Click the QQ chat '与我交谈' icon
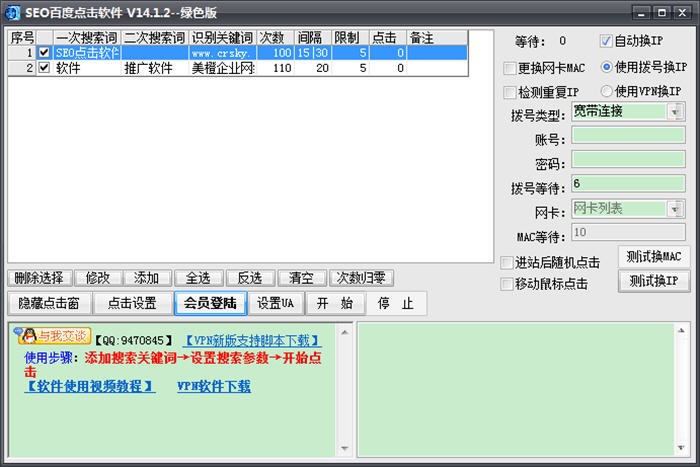This screenshot has width=700, height=467. click(52, 336)
